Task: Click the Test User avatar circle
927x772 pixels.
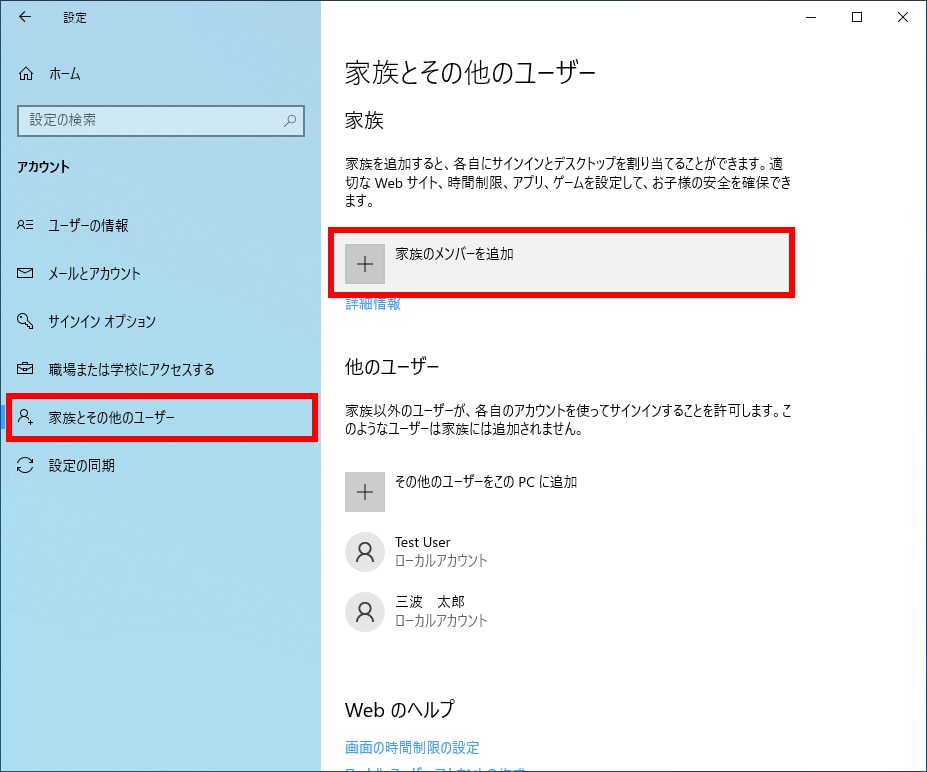Action: 365,551
